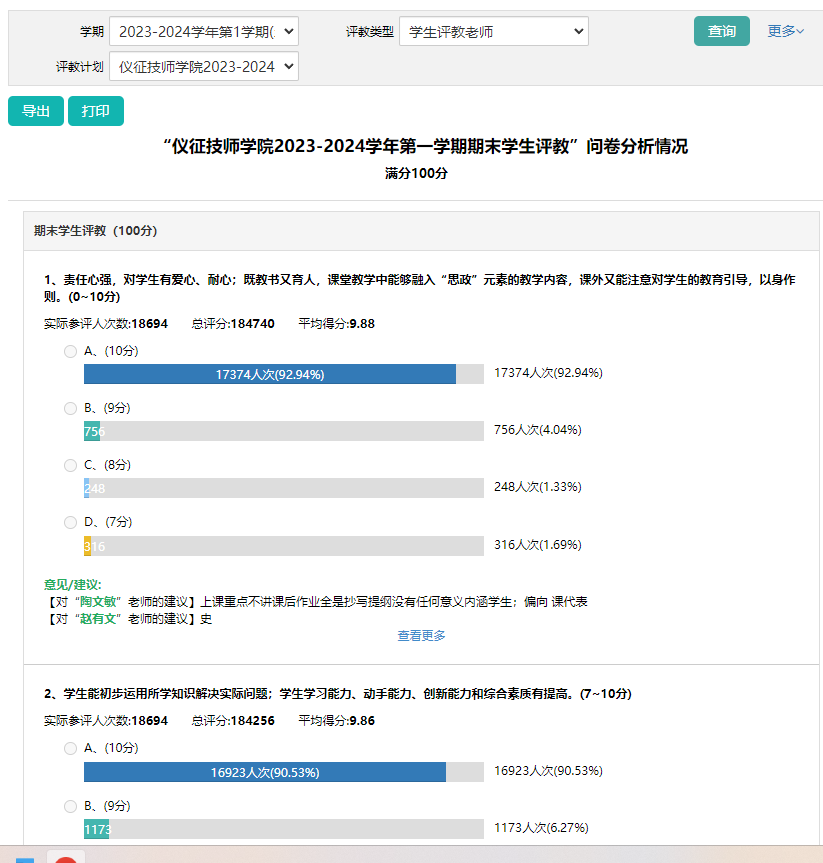This screenshot has height=863, width=823.
Task: Select option A (10分) radio for question 2
Action: [70, 748]
